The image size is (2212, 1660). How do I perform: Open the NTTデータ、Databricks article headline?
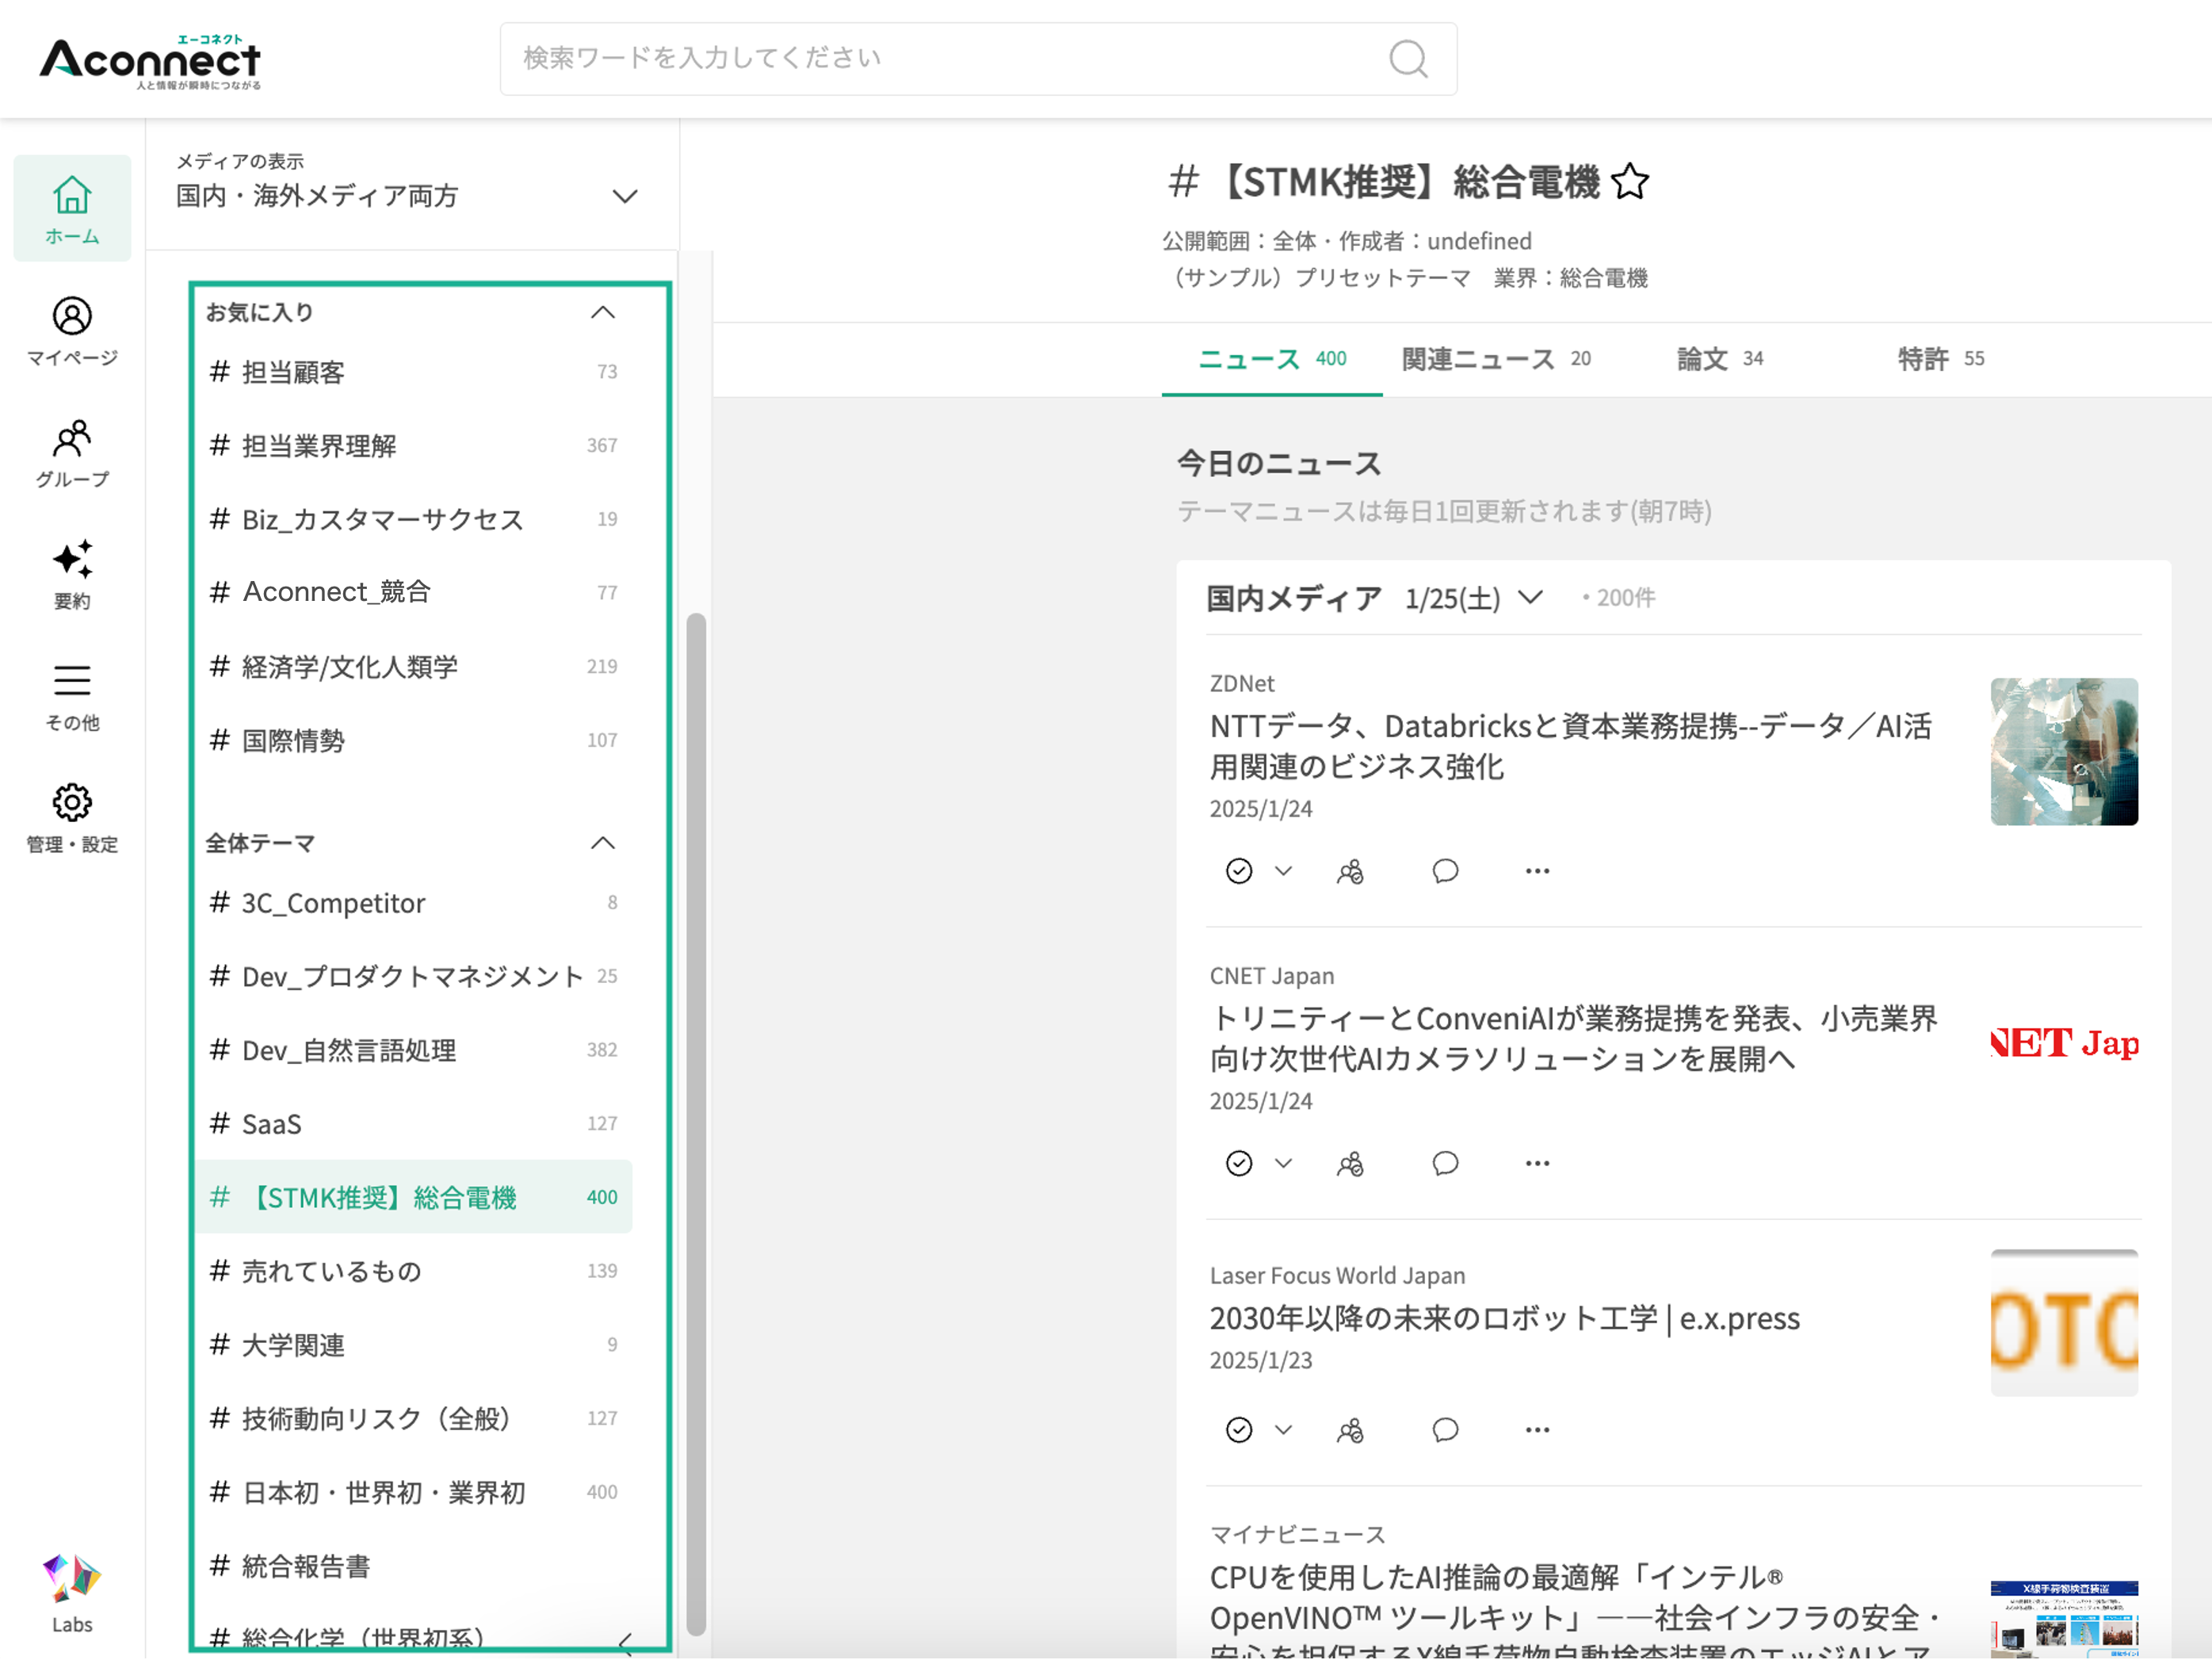(x=1570, y=746)
